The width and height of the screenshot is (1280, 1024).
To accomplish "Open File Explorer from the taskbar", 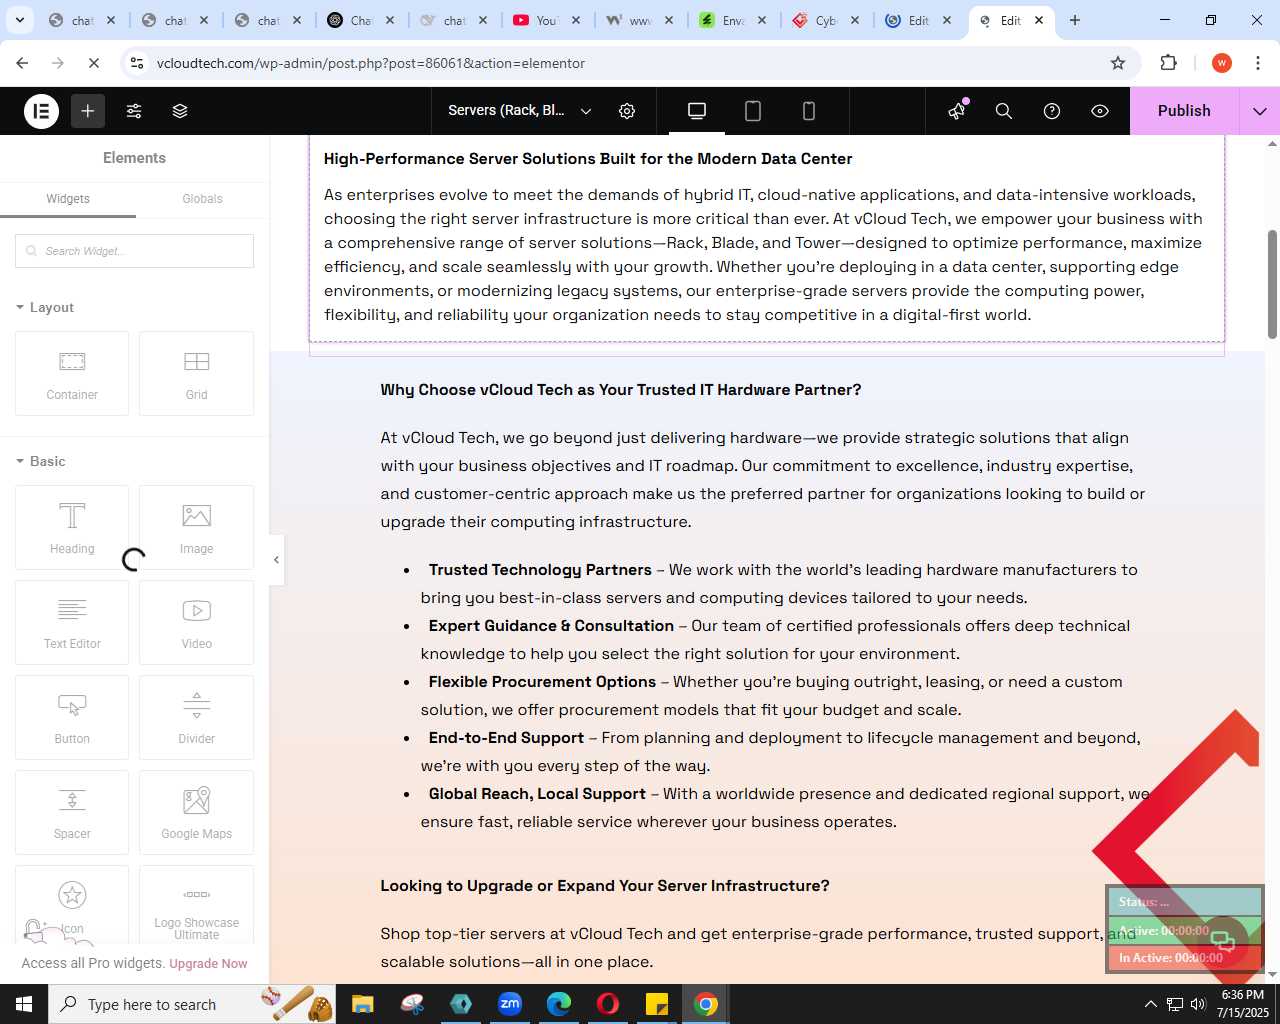I will click(362, 1004).
